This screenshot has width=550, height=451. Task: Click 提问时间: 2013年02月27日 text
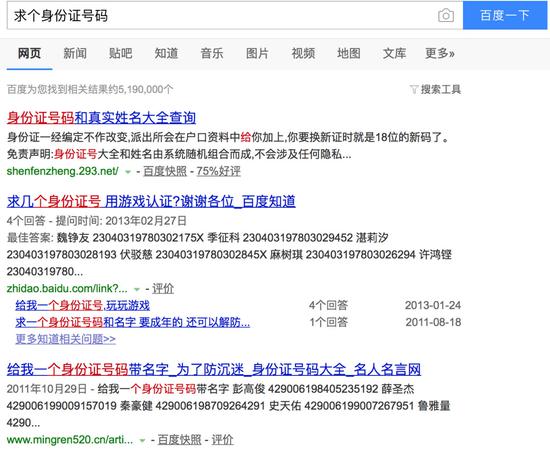[121, 221]
